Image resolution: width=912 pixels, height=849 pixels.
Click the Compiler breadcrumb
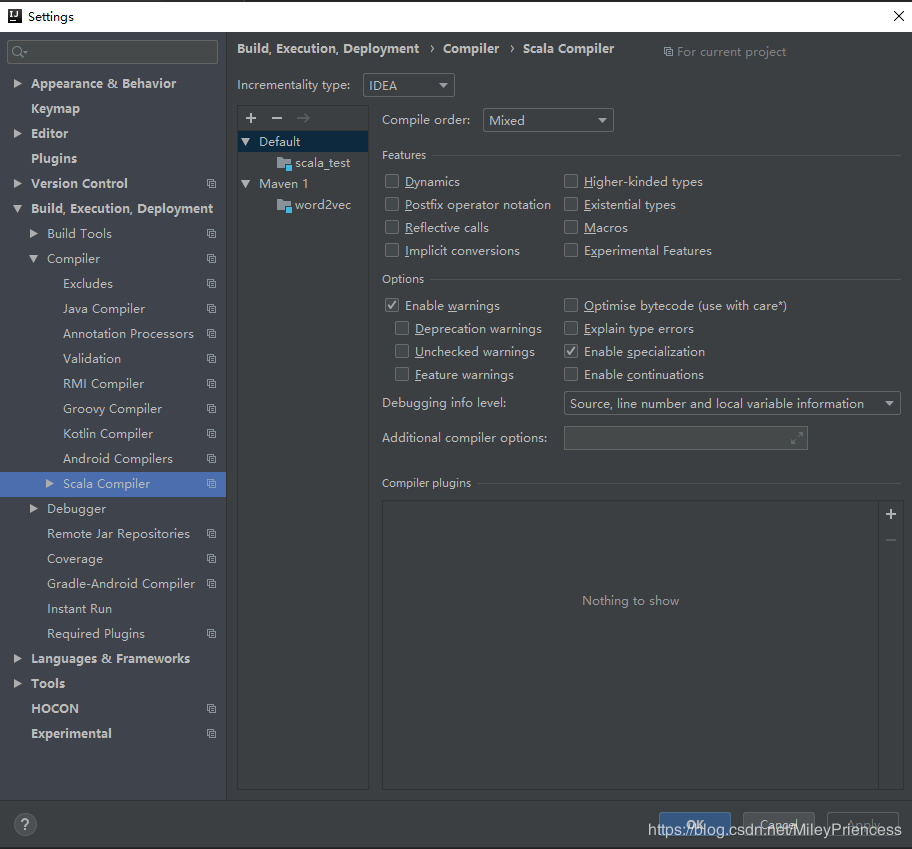471,47
